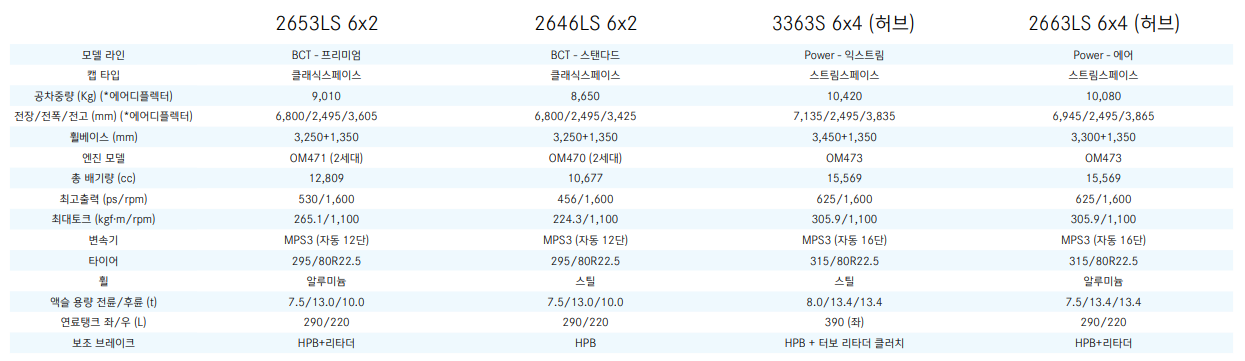The height and width of the screenshot is (361, 1245).
Task: Click 스틸 under the 2646LS 6x2 column
Action: point(586,282)
